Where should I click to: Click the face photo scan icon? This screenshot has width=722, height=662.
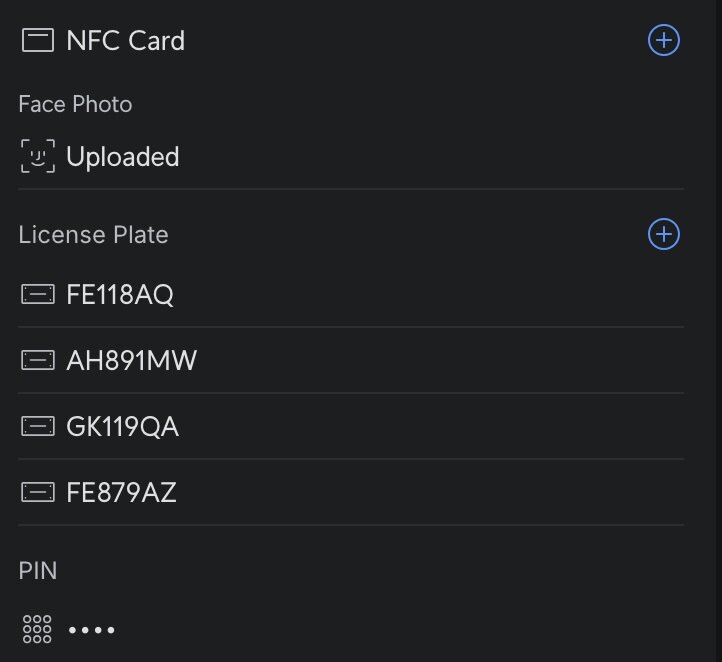38,157
